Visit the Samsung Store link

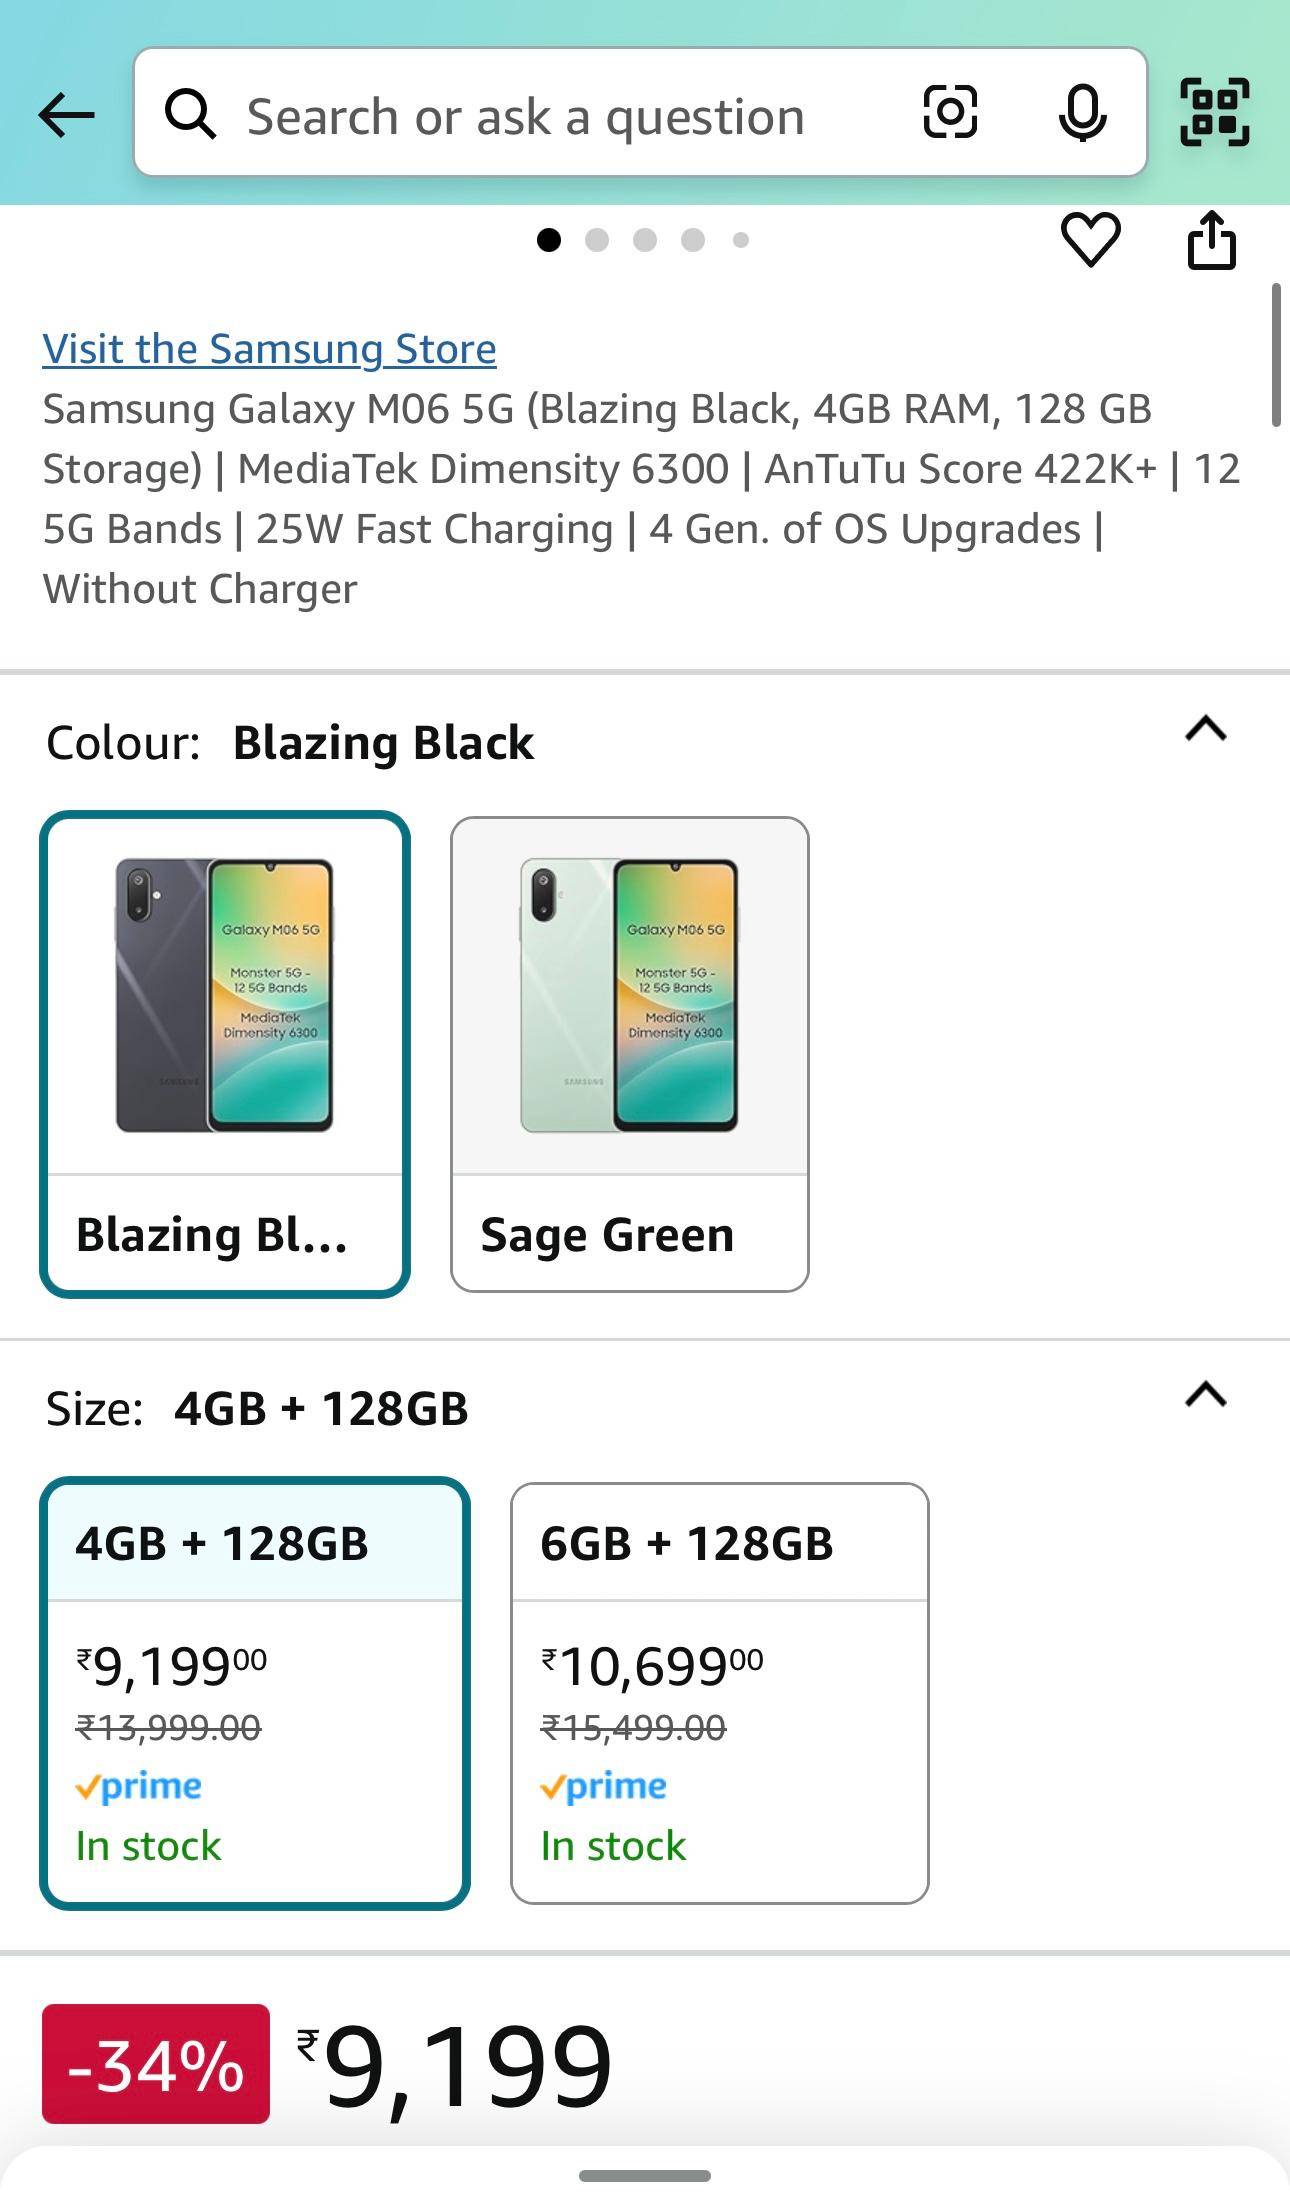coord(269,349)
